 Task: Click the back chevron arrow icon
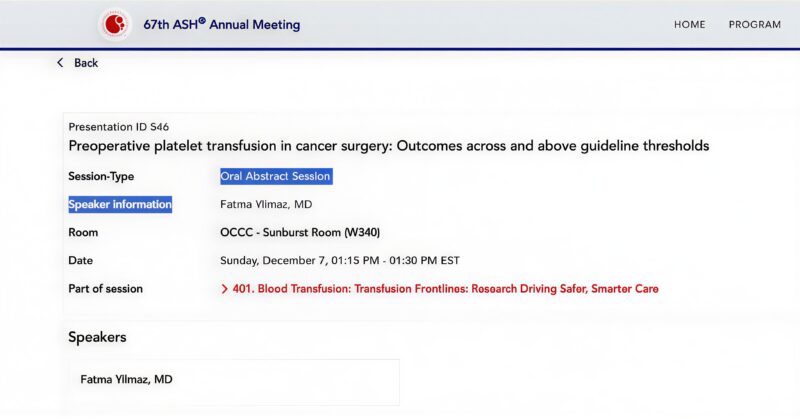(x=60, y=63)
